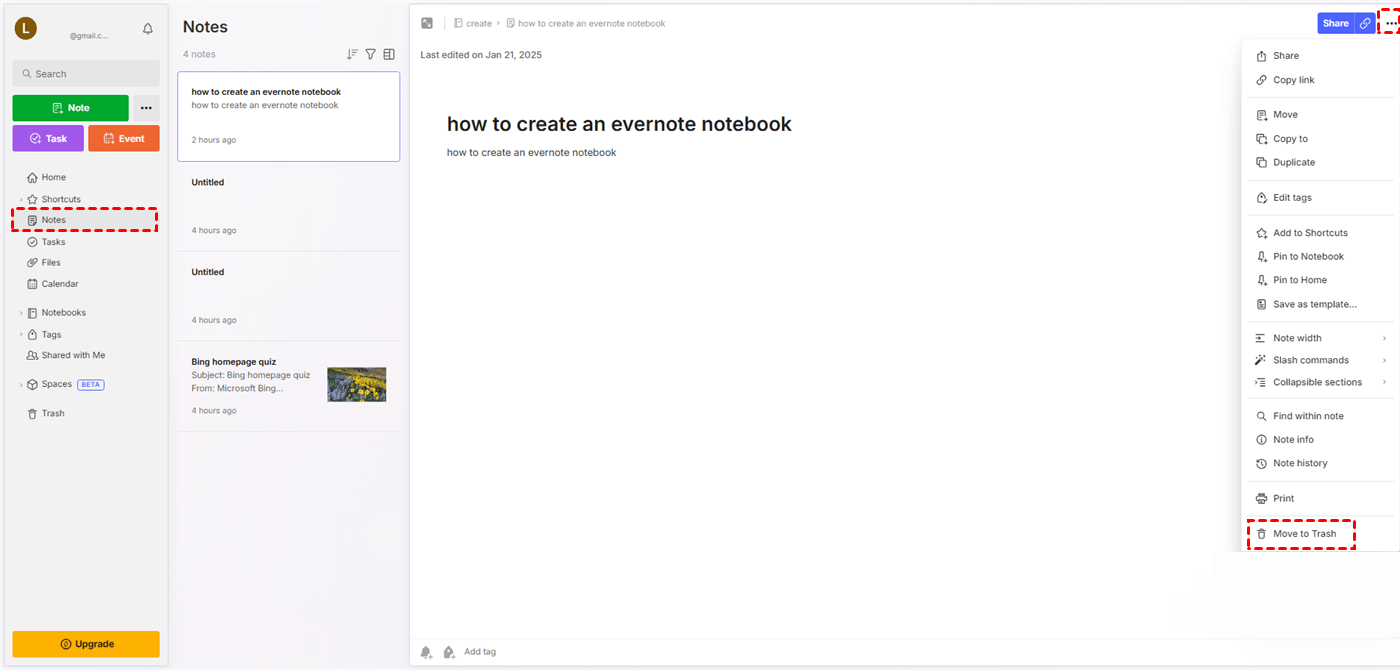
Task: Open Tags in sidebar
Action: 51,335
